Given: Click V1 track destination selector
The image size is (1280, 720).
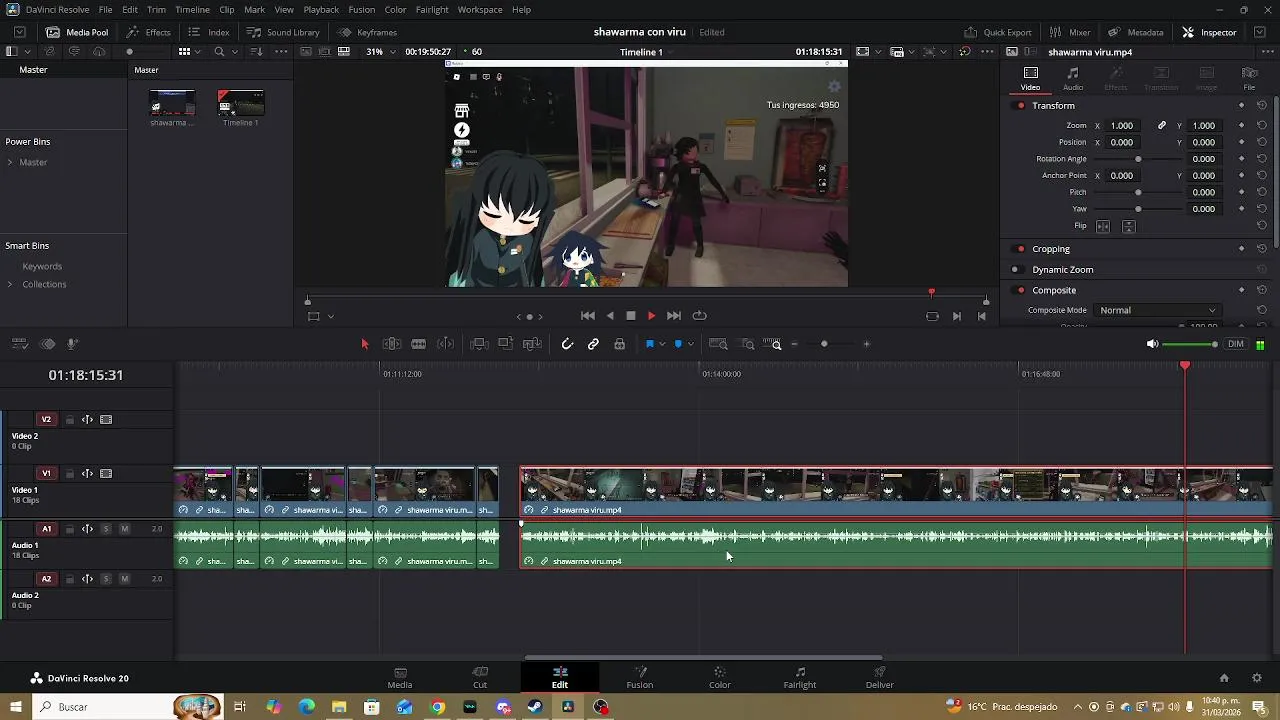Looking at the screenshot, I should point(46,474).
